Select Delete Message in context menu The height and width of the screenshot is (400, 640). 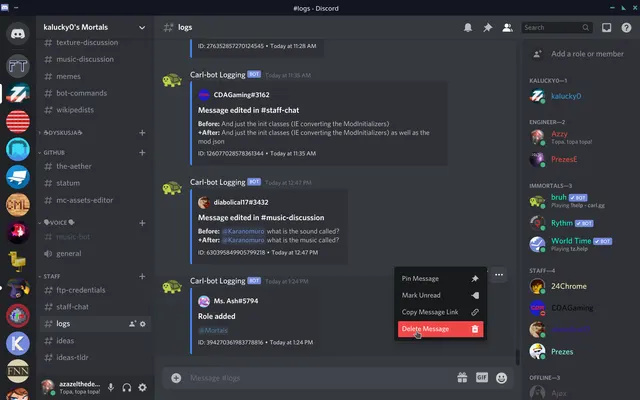click(440, 329)
